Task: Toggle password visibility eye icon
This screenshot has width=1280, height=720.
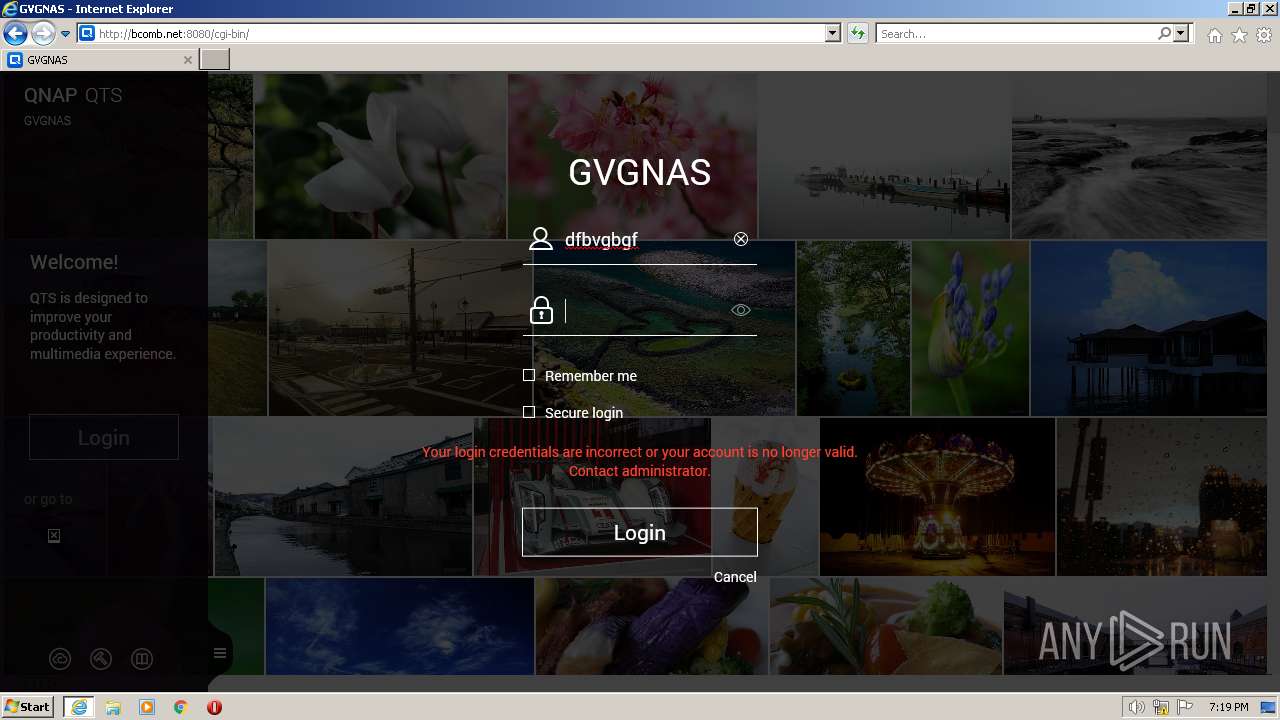Action: [x=741, y=310]
